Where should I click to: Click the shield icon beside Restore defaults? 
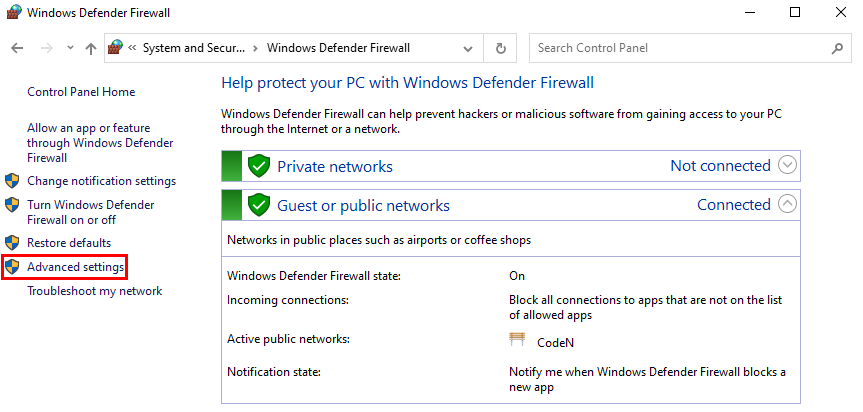click(x=13, y=243)
